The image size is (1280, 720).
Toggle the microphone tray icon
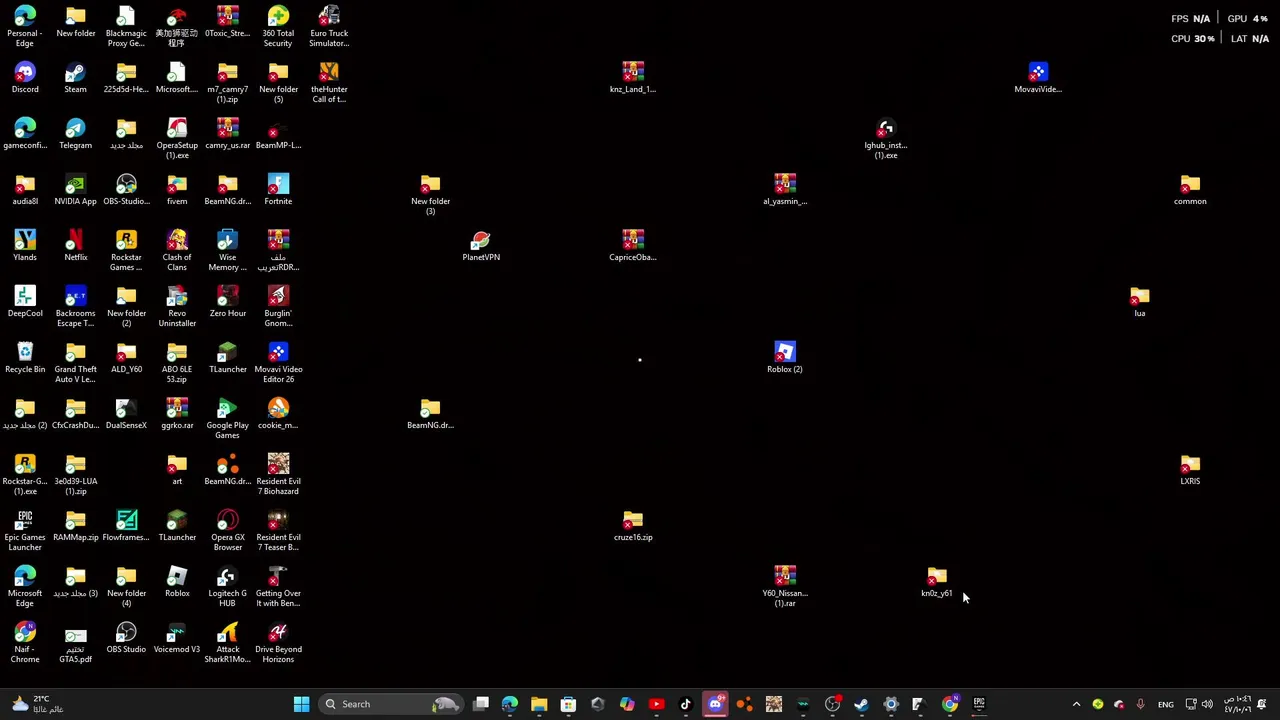pos(1140,704)
